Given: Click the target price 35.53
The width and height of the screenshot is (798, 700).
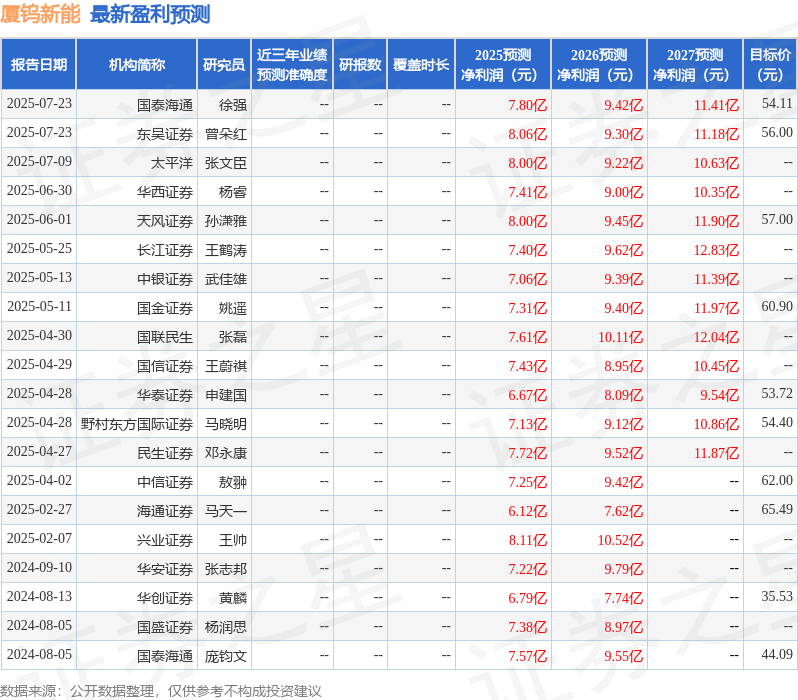Looking at the screenshot, I should click(777, 597).
